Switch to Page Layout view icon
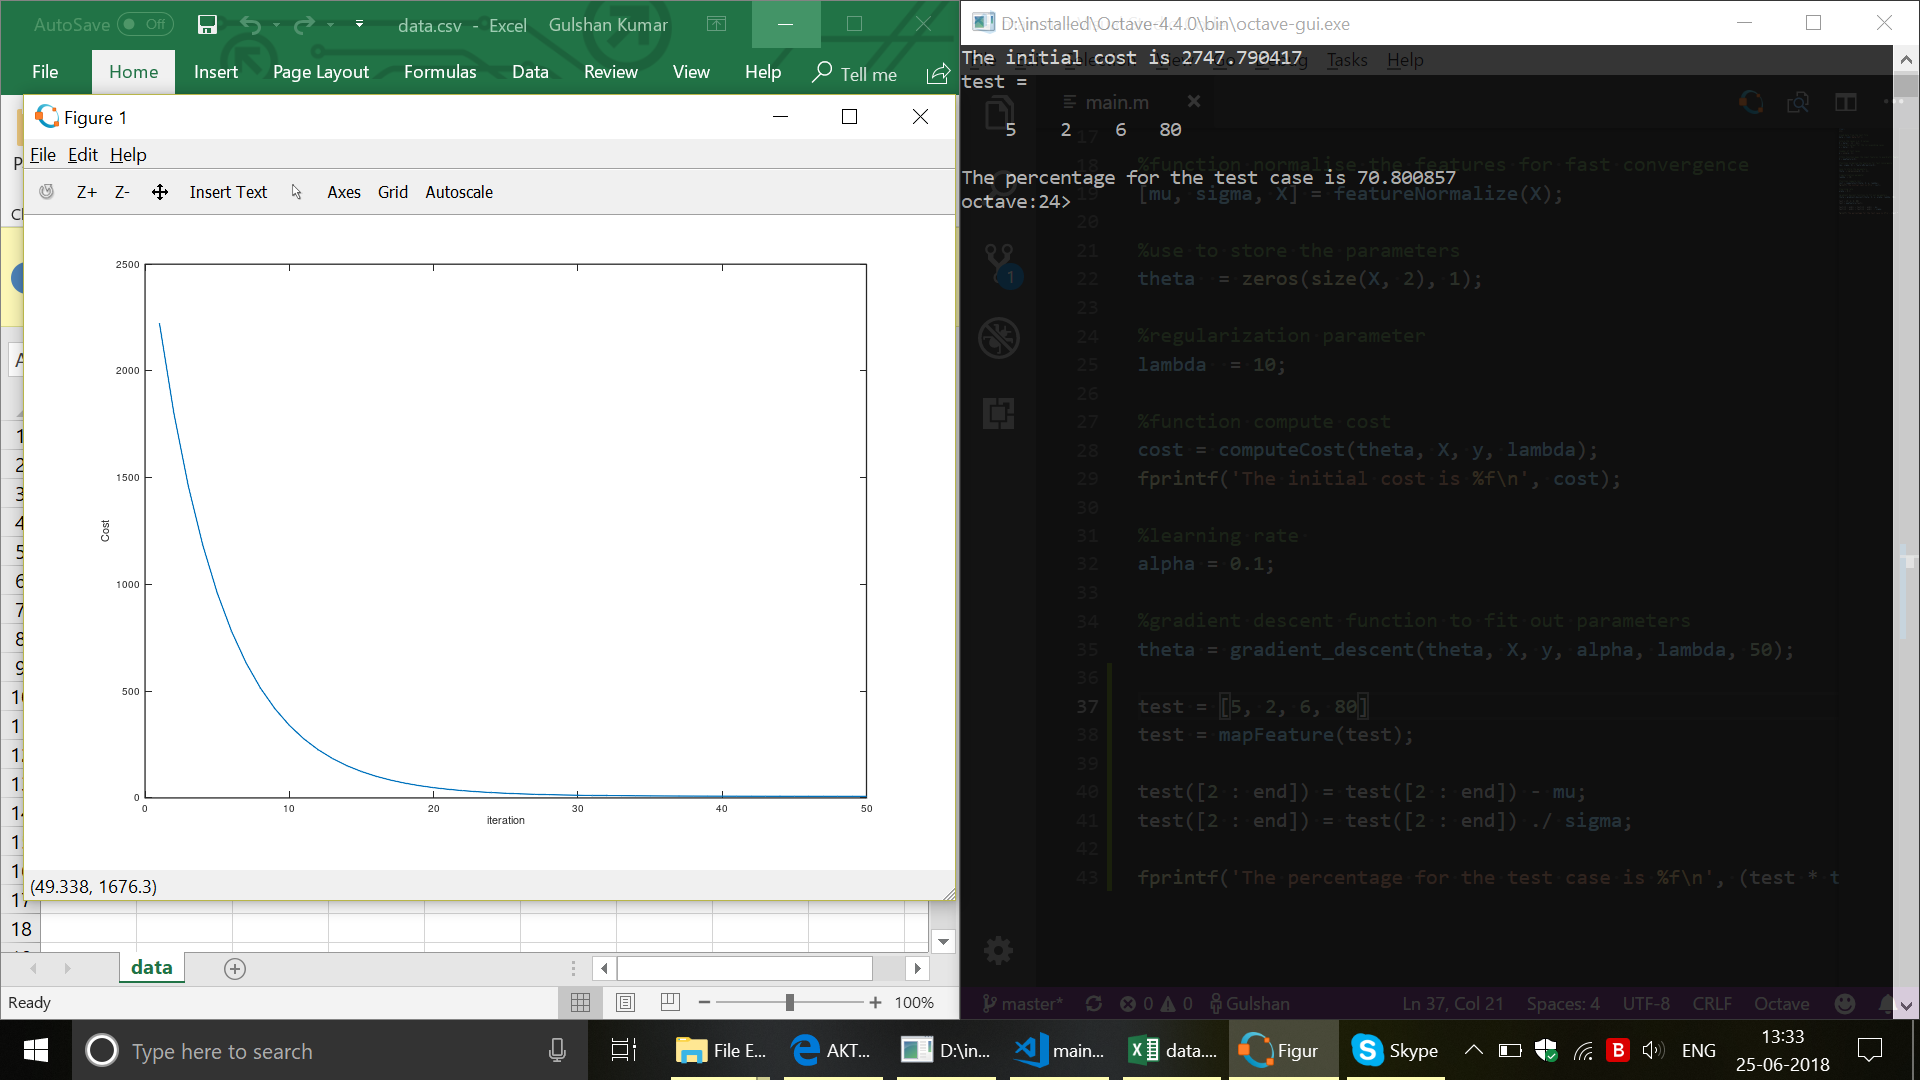 pos(626,1002)
